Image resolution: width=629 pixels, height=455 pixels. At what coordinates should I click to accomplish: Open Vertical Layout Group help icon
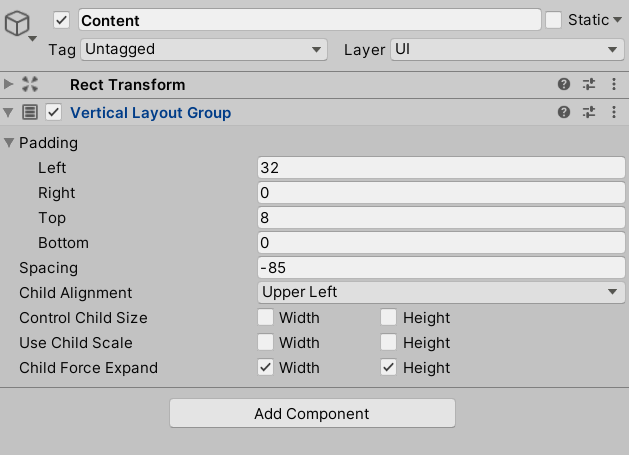[564, 113]
